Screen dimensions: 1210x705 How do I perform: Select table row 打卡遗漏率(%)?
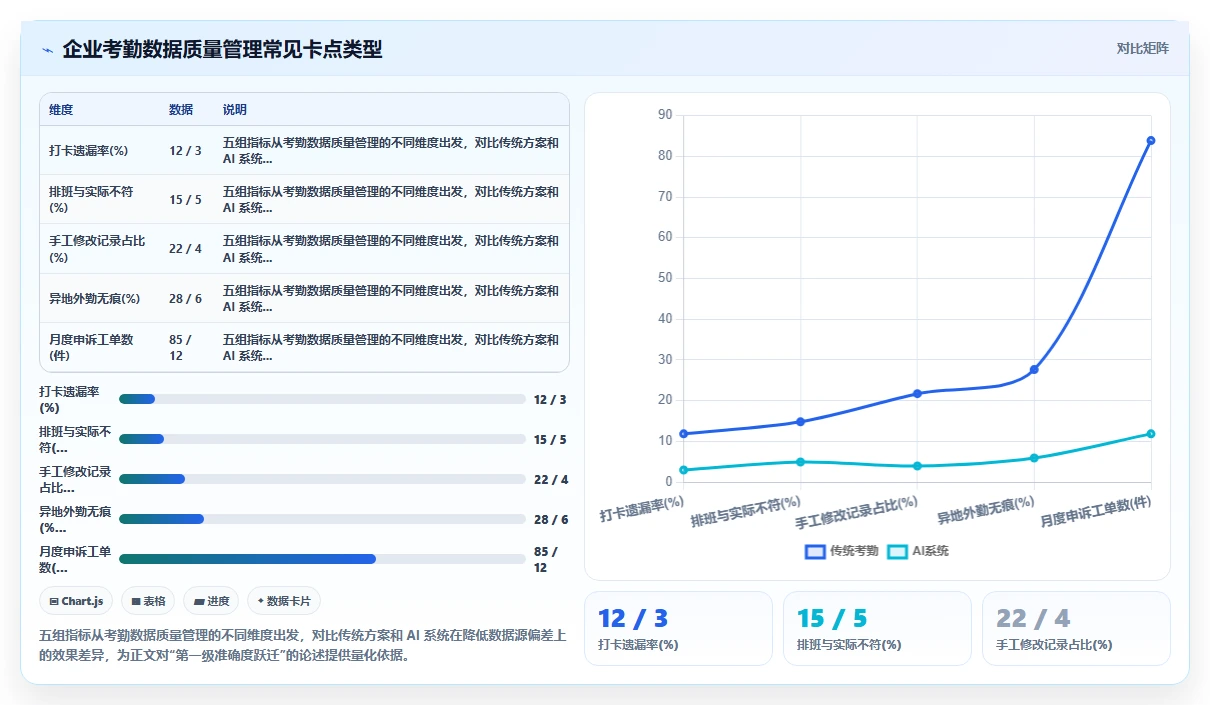pos(304,151)
